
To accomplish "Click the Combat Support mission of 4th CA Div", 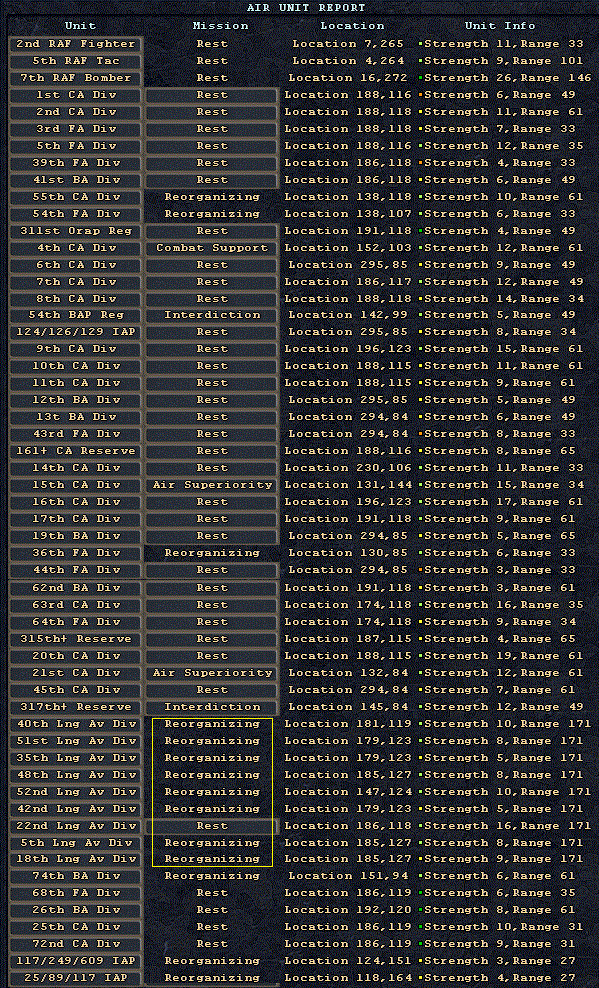I will tap(212, 248).
